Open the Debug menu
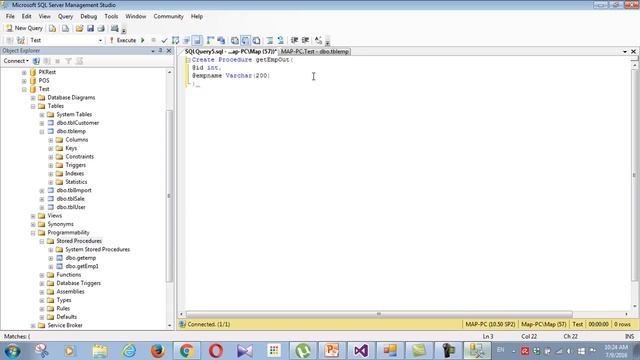The height and width of the screenshot is (360, 640). [x=89, y=16]
